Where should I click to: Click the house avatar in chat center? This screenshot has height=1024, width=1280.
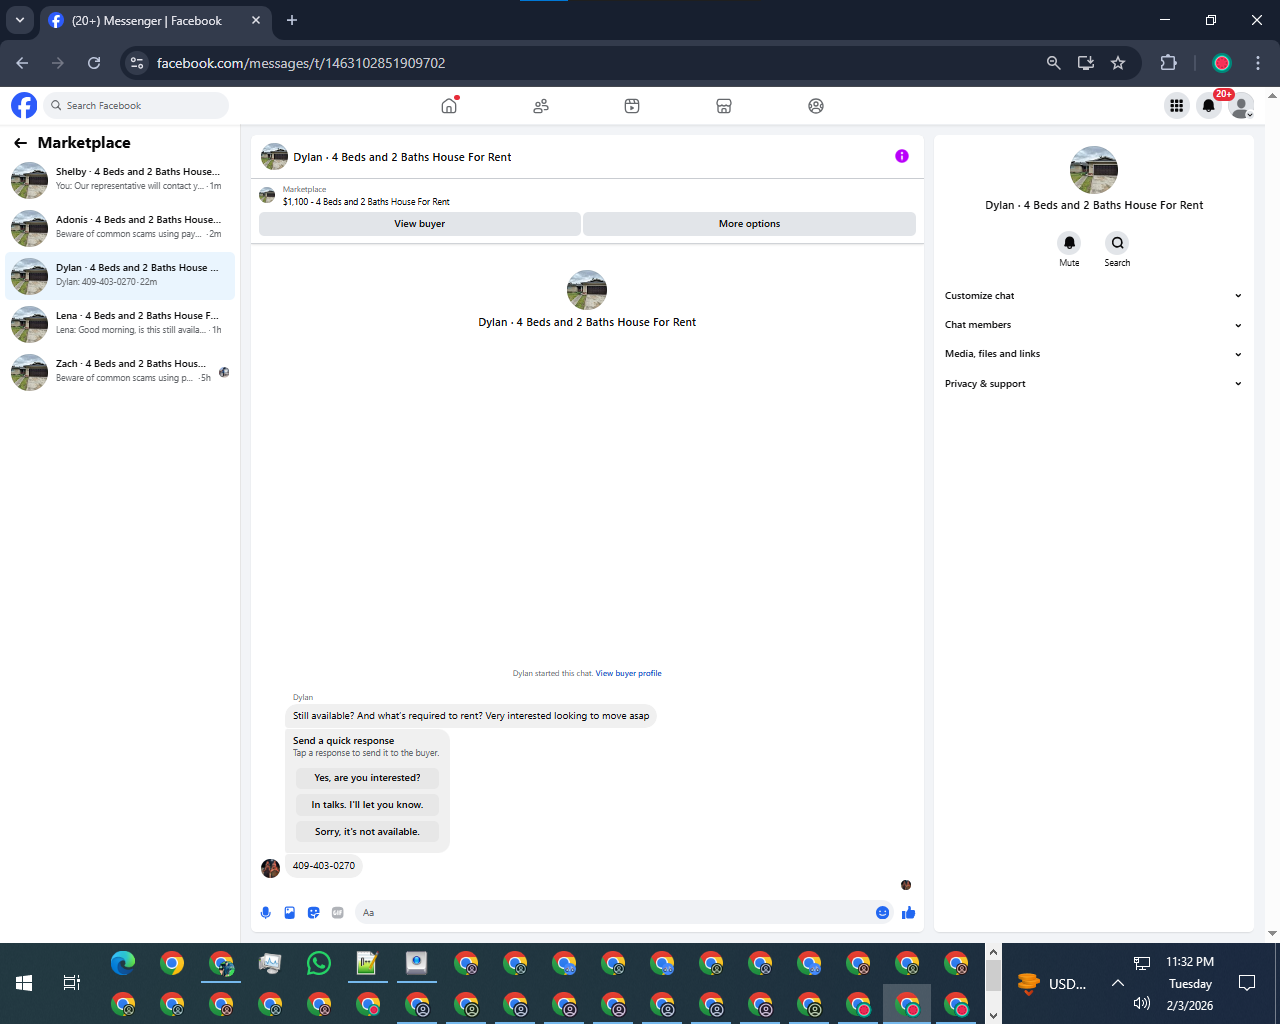[x=587, y=290]
